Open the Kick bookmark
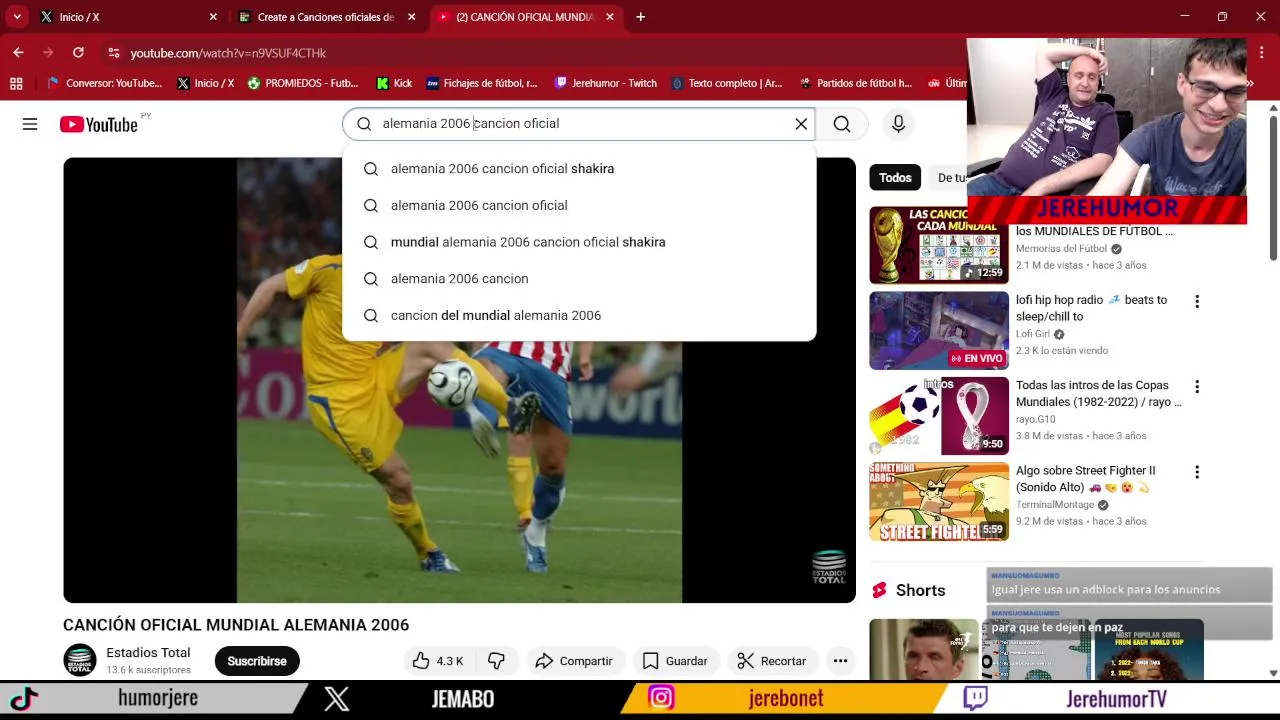The image size is (1280, 720). [394, 83]
